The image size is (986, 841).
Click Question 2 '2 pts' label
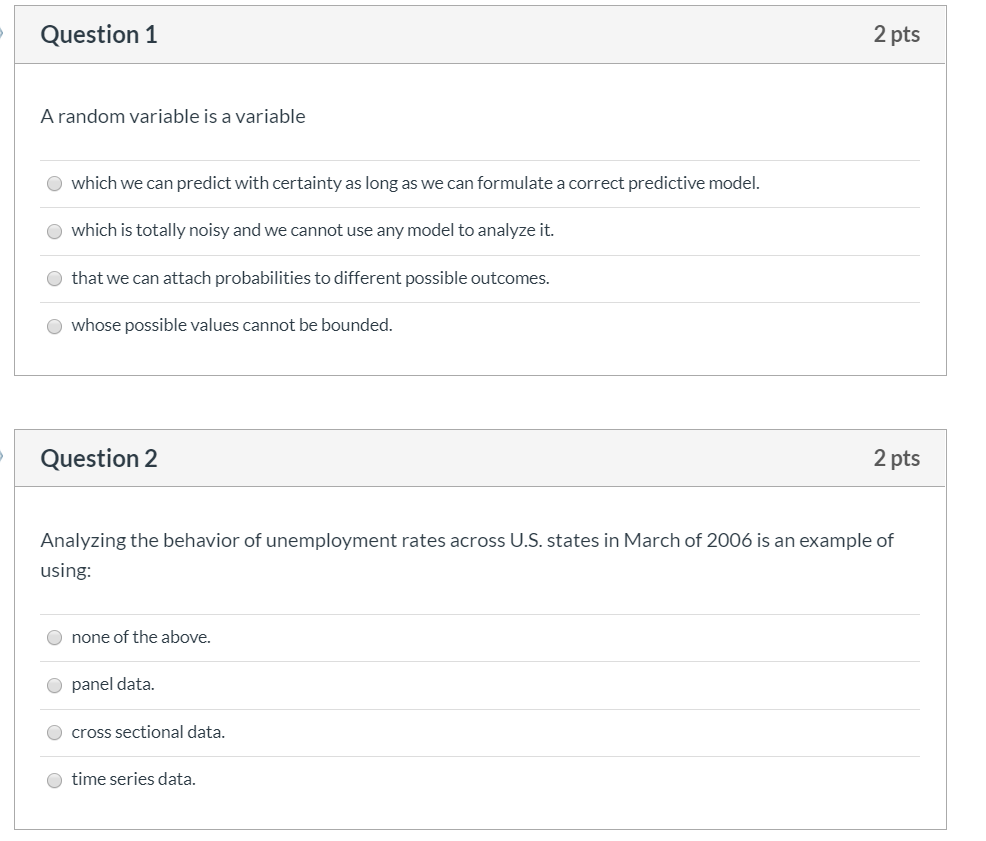tap(897, 458)
